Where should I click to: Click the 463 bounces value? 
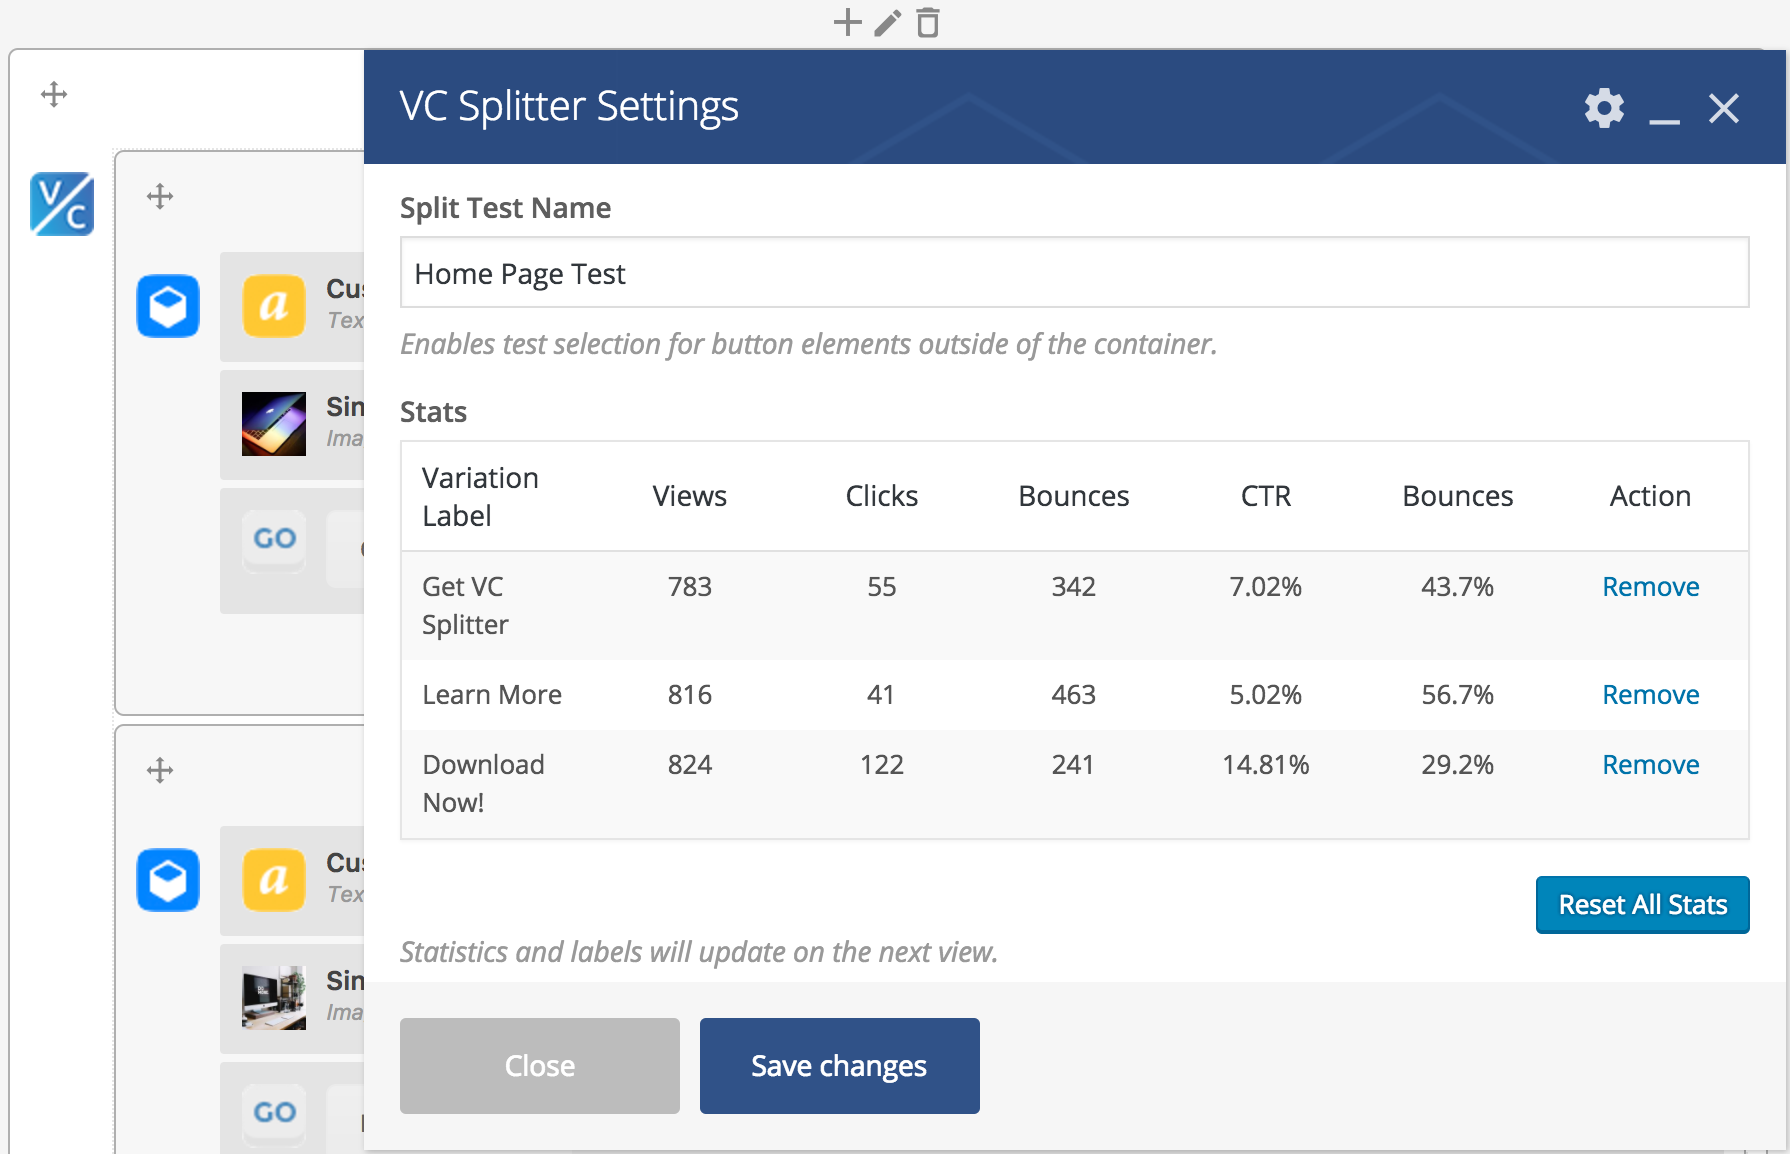coord(1074,695)
